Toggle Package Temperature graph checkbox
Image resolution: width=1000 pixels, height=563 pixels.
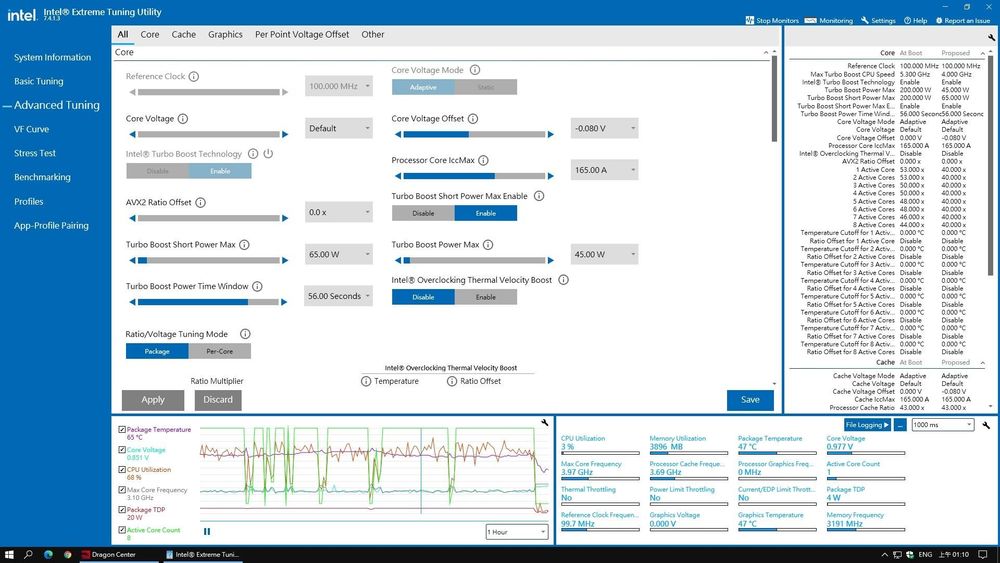(122, 430)
